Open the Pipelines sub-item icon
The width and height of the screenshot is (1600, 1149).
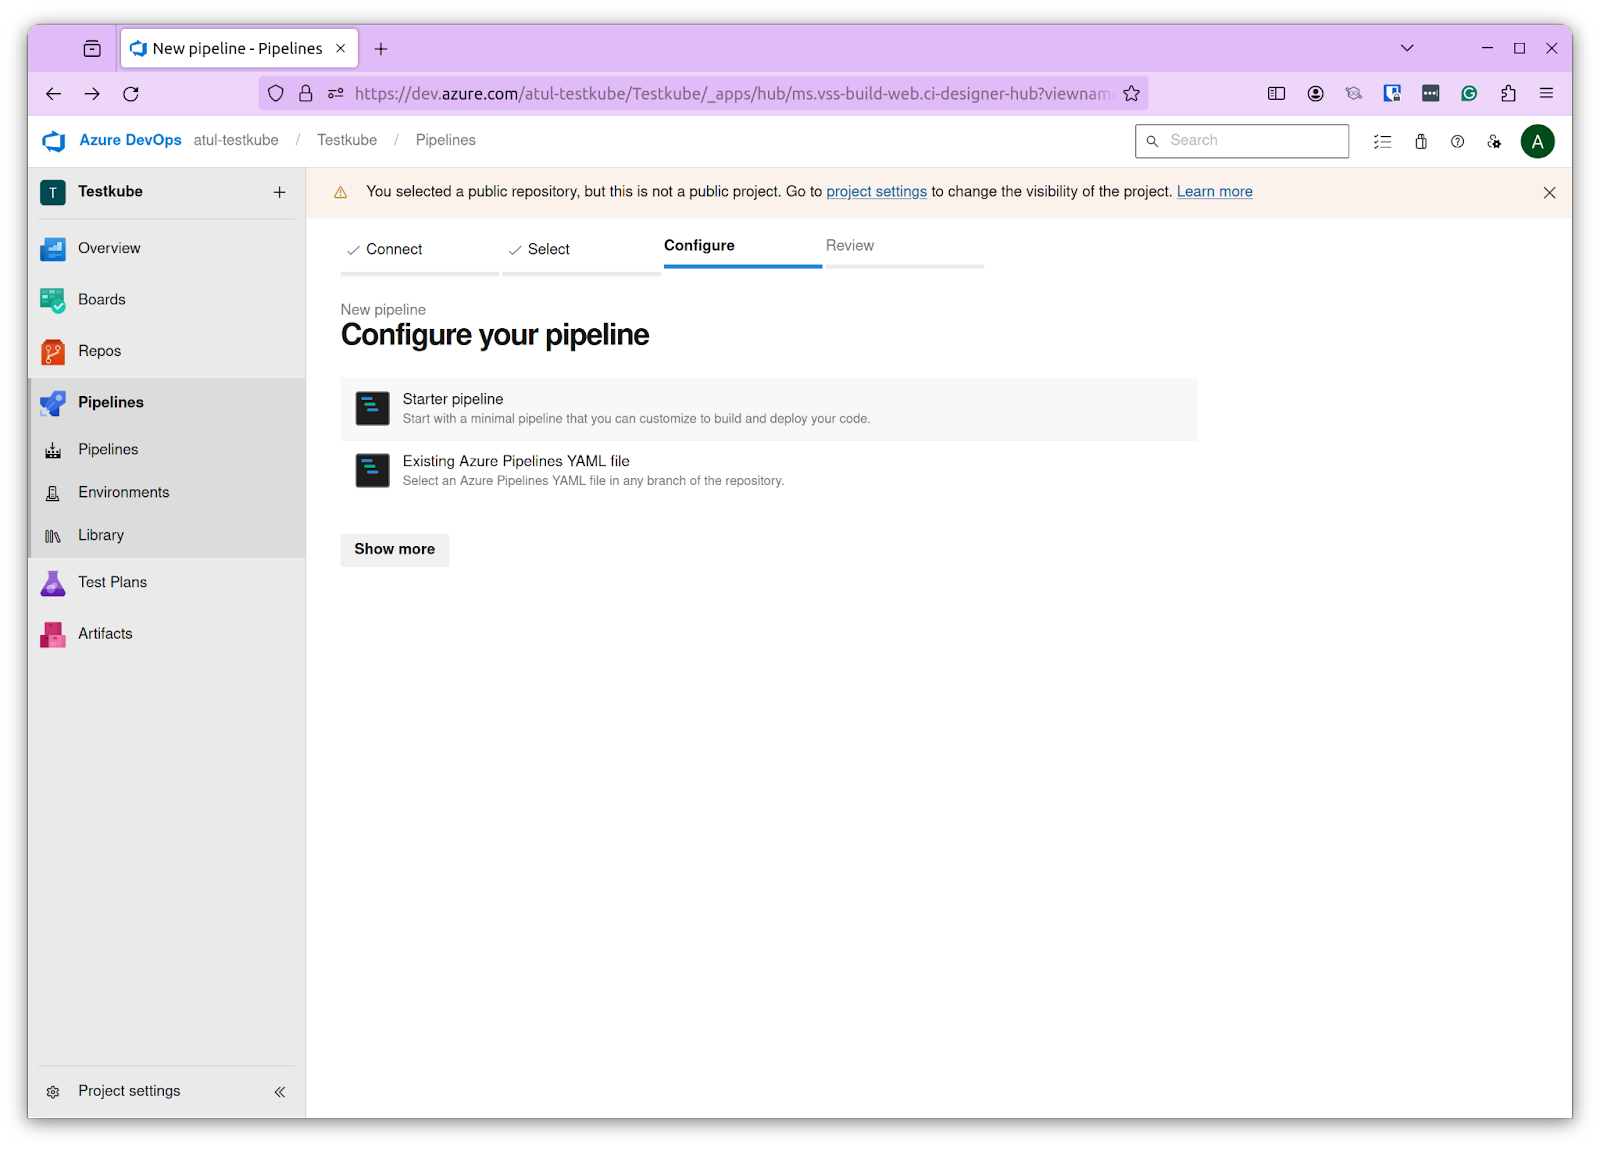click(x=53, y=450)
